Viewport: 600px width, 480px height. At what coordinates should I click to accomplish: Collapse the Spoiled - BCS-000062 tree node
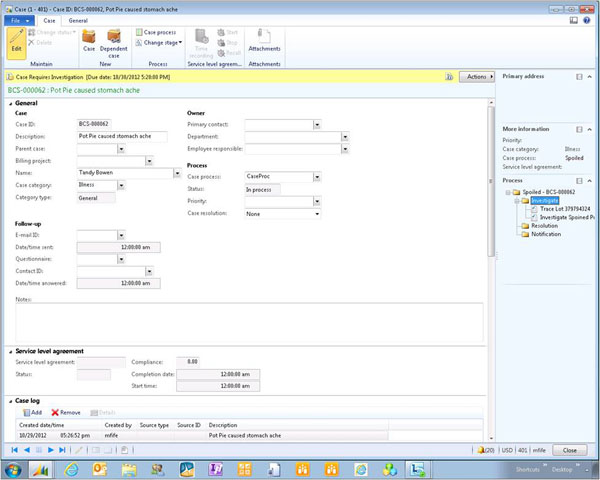(x=508, y=191)
